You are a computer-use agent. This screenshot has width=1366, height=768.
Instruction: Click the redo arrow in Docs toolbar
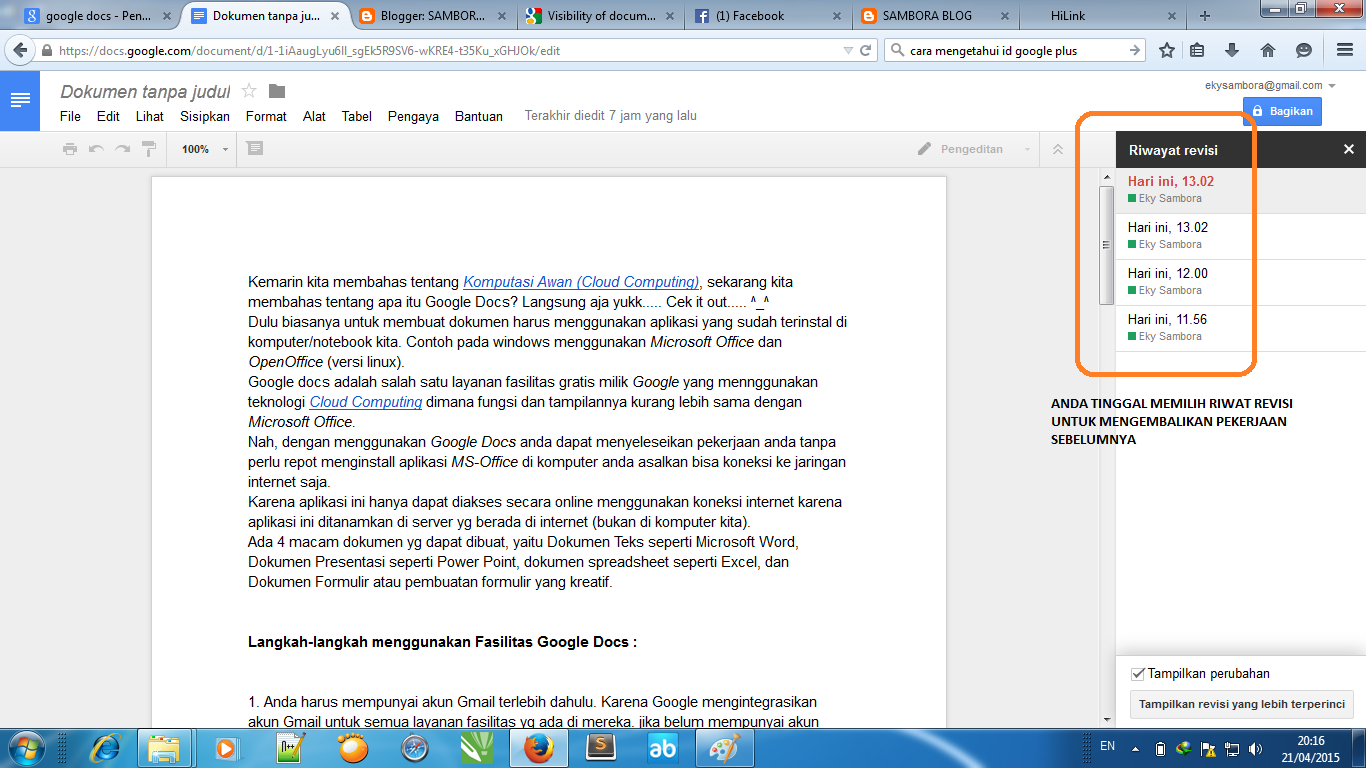tap(122, 149)
